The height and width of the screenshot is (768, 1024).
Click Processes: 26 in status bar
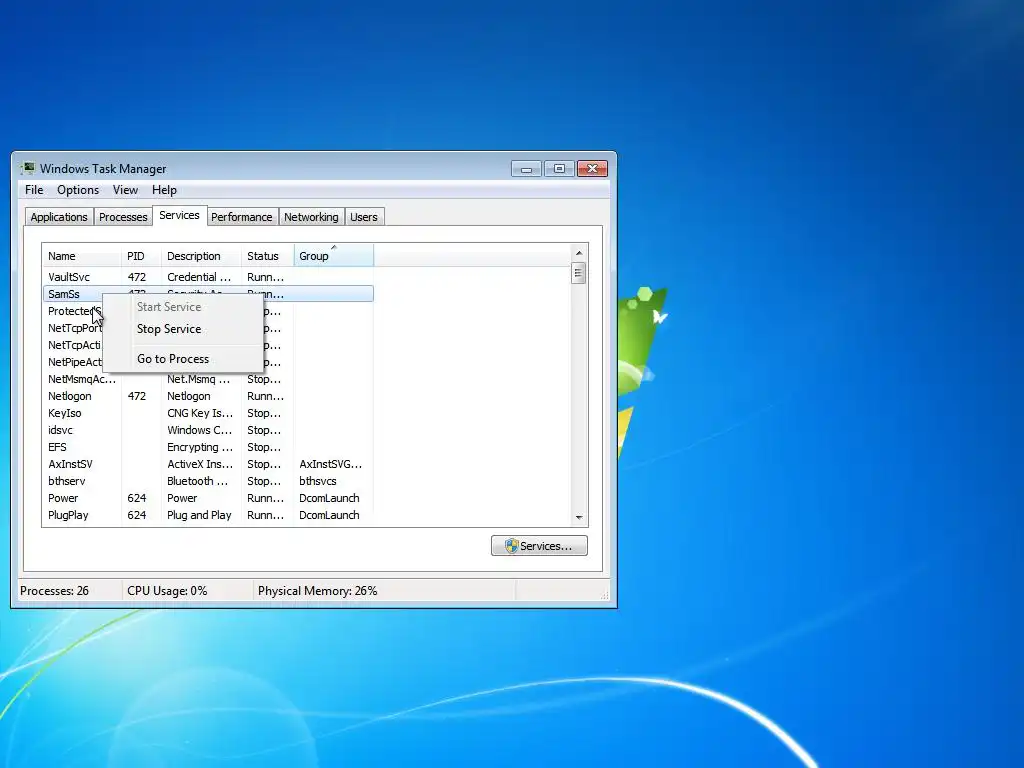pyautogui.click(x=54, y=591)
